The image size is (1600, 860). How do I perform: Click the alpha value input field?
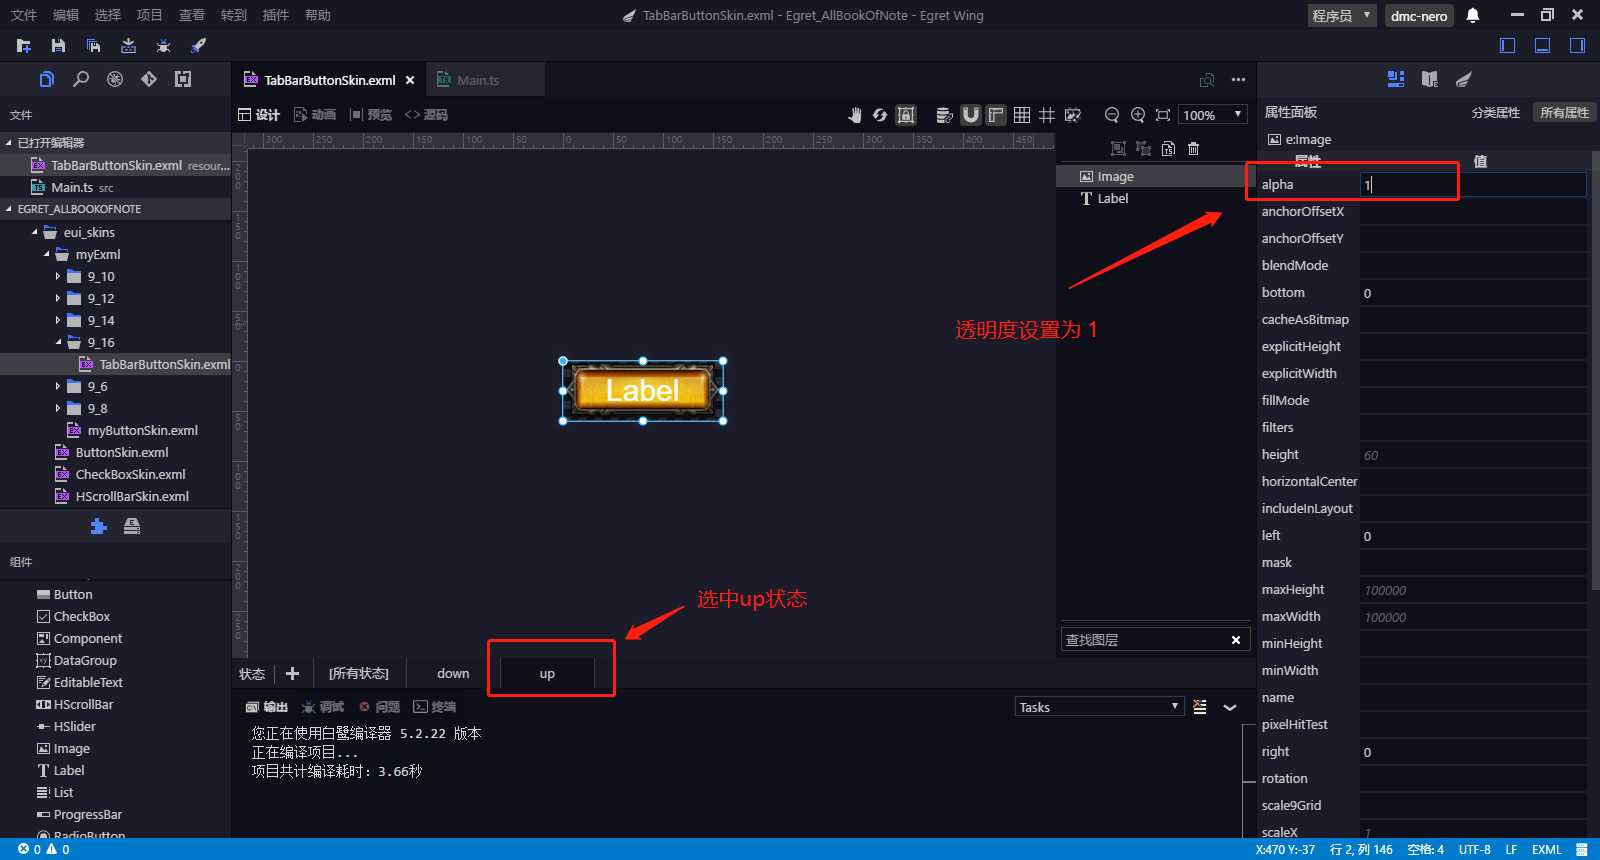(1473, 184)
